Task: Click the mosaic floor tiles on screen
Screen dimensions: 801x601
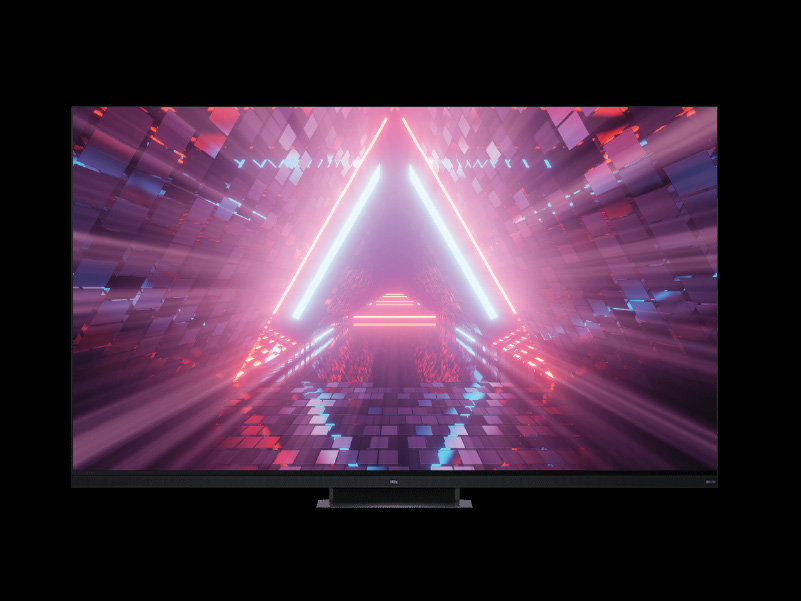Action: [x=400, y=420]
